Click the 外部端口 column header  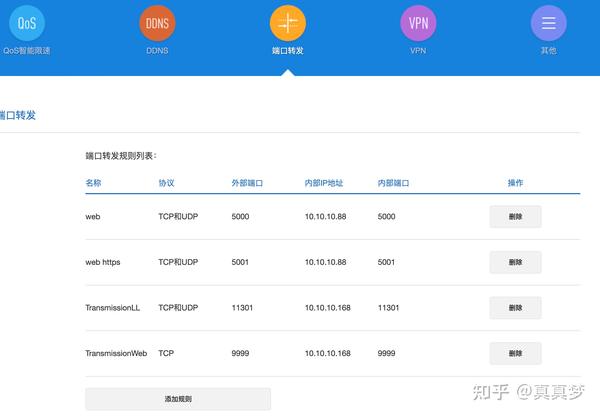(247, 183)
